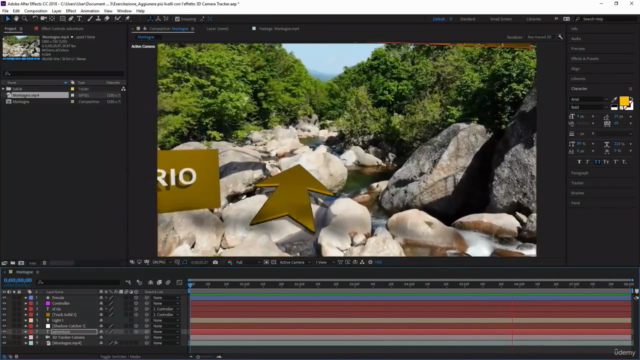Switch to Effect Controls adventure tab

(x=62, y=29)
